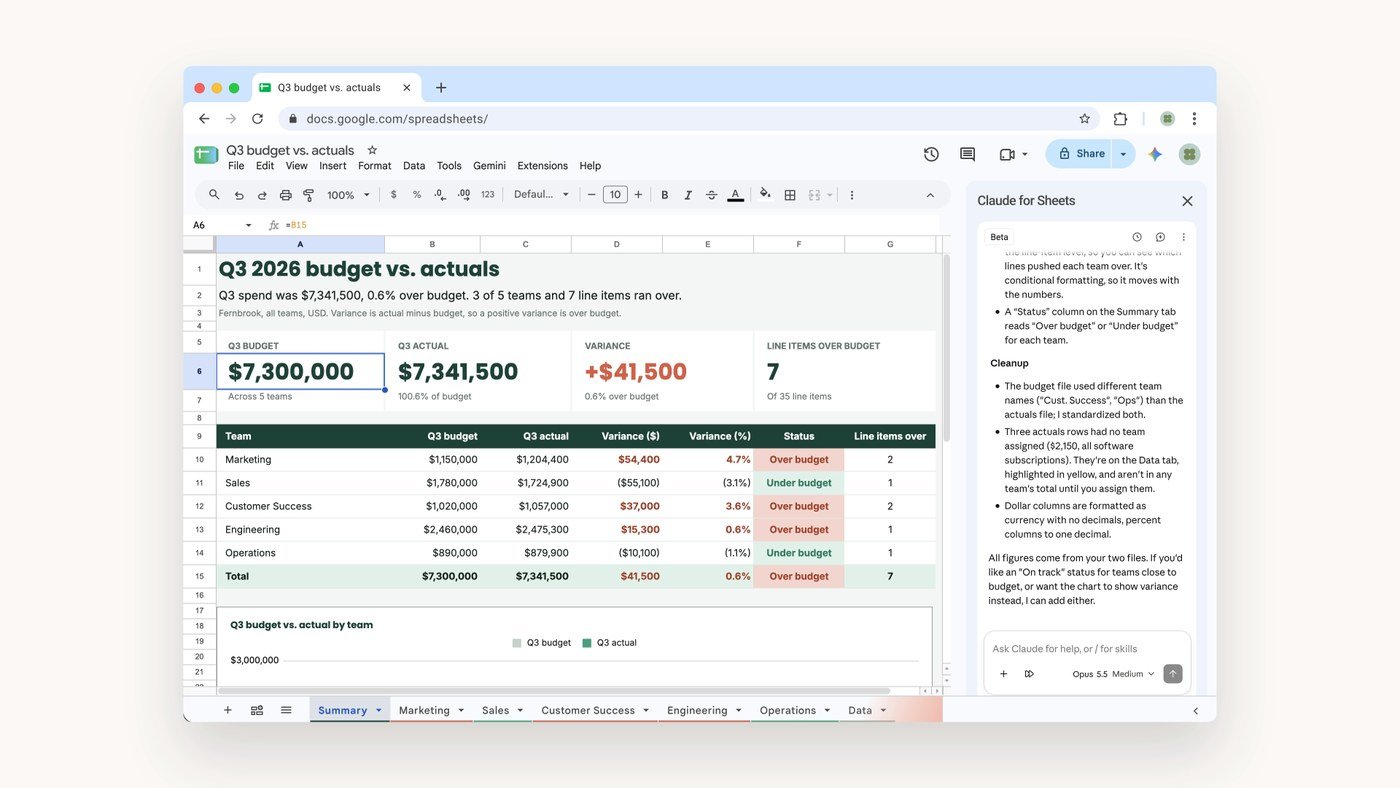Open the Medium effort dropdown in Claude
This screenshot has height=788, width=1400.
click(x=1133, y=674)
